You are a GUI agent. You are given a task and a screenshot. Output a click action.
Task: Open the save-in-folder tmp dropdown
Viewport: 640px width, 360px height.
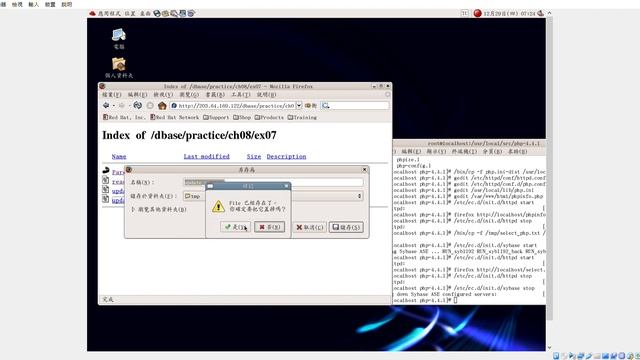tap(273, 196)
